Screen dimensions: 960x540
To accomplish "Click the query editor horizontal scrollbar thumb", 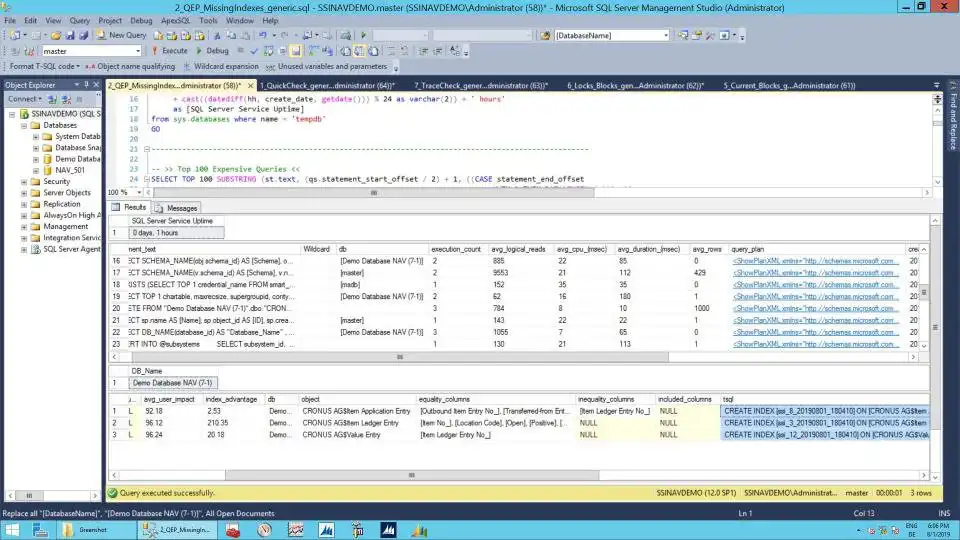I will 373,192.
